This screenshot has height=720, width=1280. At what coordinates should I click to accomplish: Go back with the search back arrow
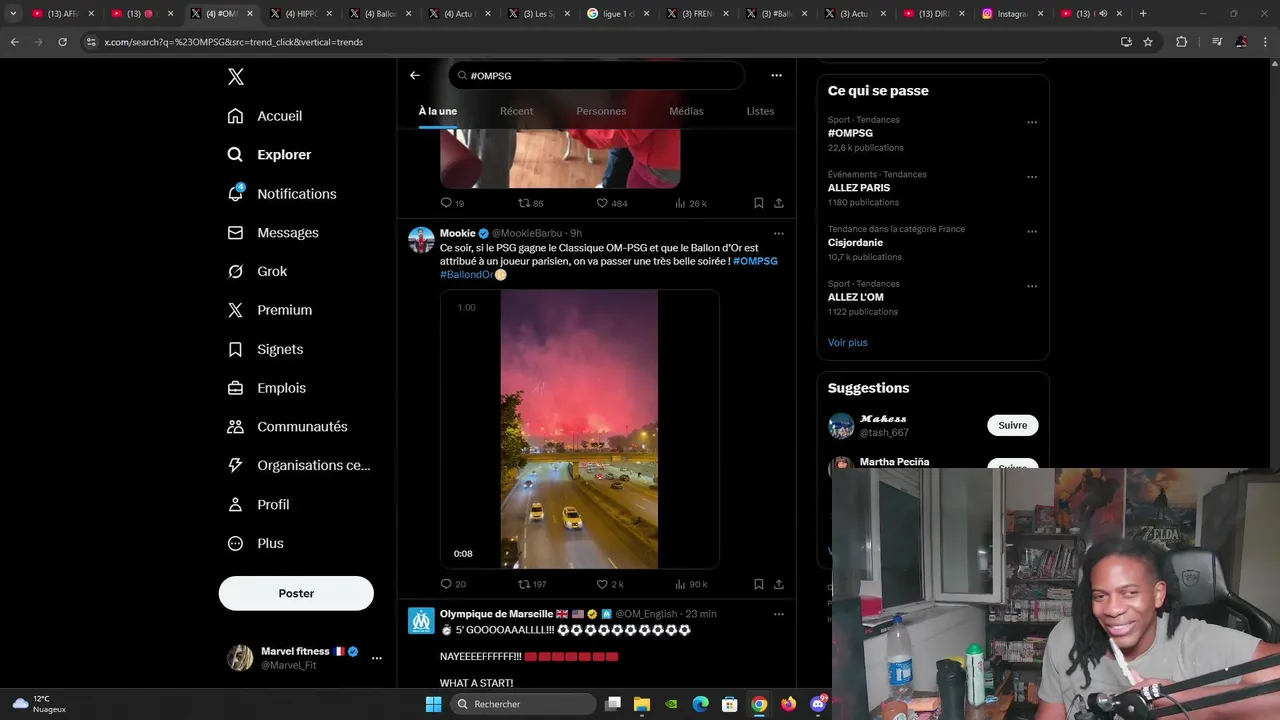tap(415, 75)
